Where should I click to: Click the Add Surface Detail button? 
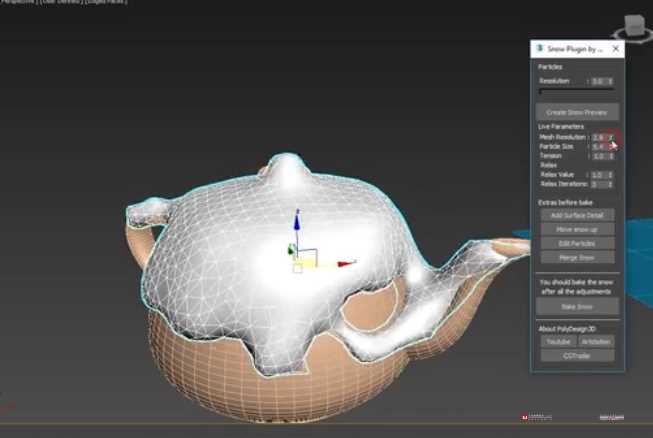(x=577, y=215)
